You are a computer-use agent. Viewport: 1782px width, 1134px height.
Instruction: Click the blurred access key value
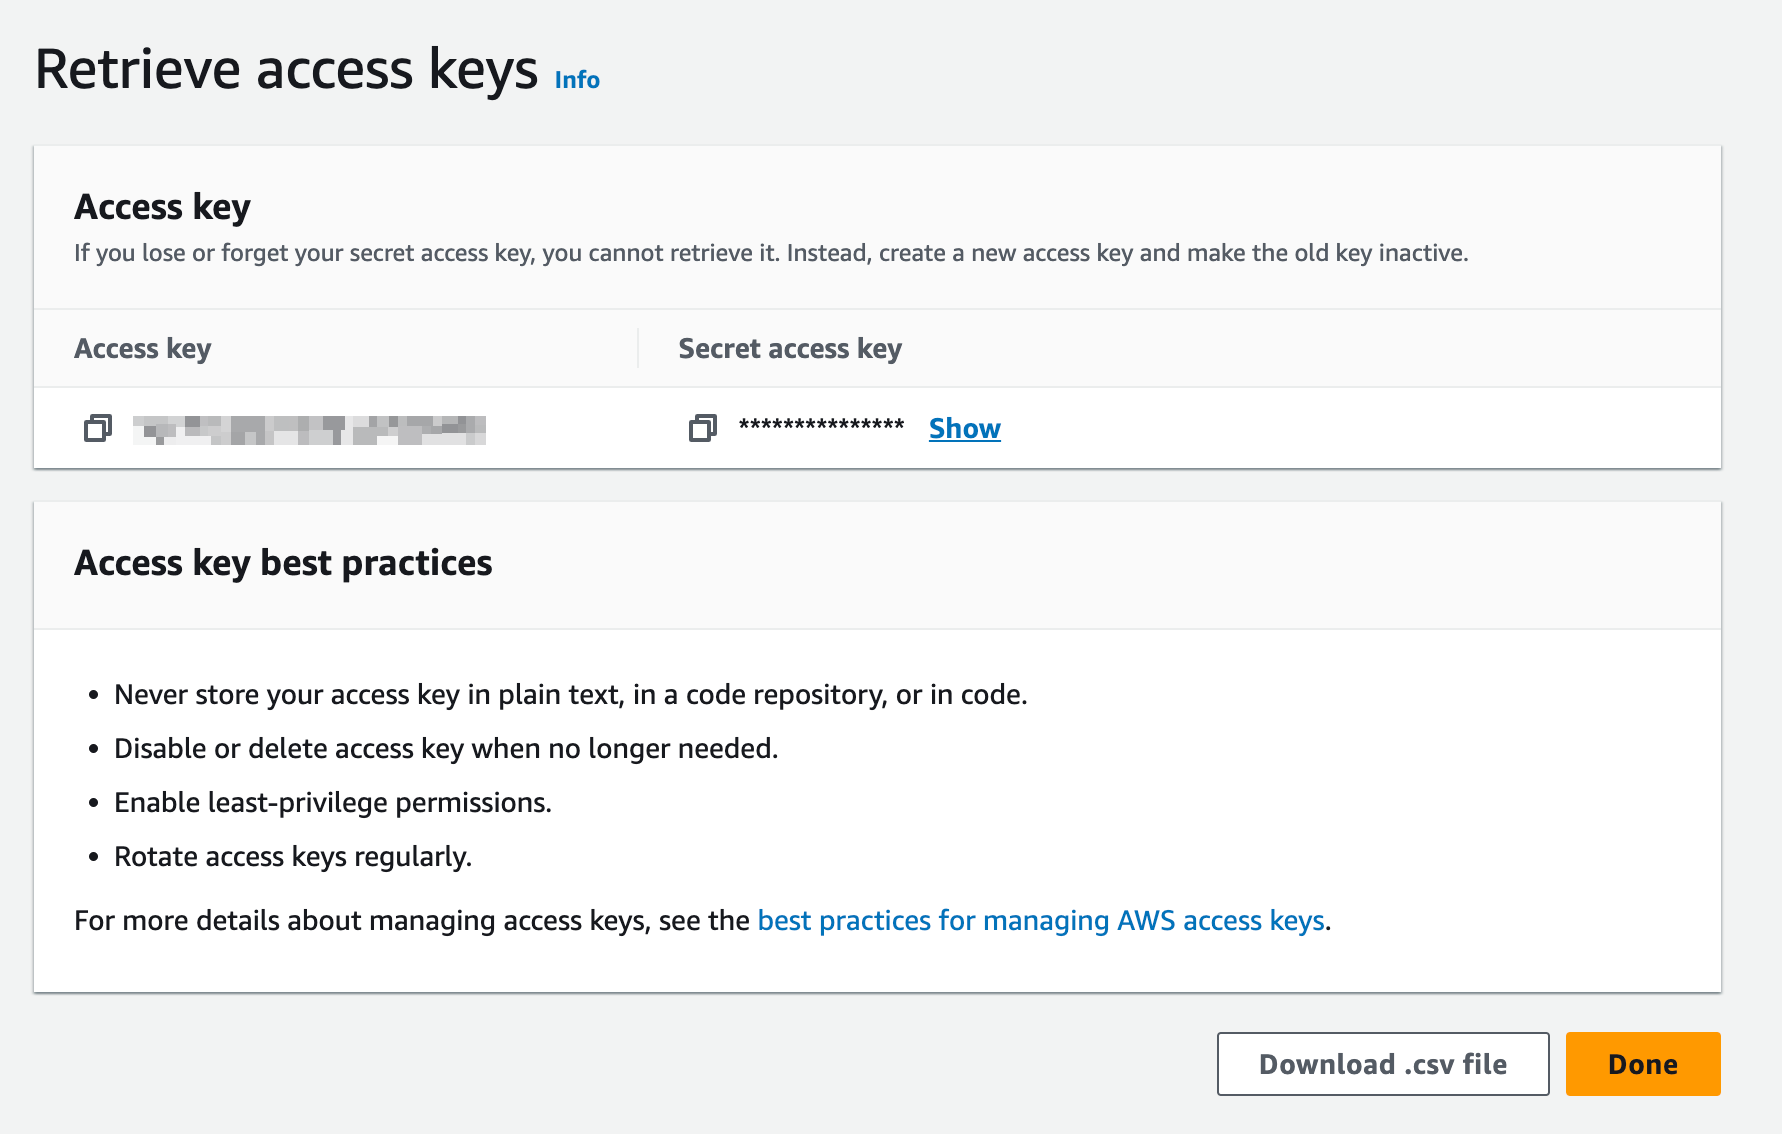click(x=309, y=430)
